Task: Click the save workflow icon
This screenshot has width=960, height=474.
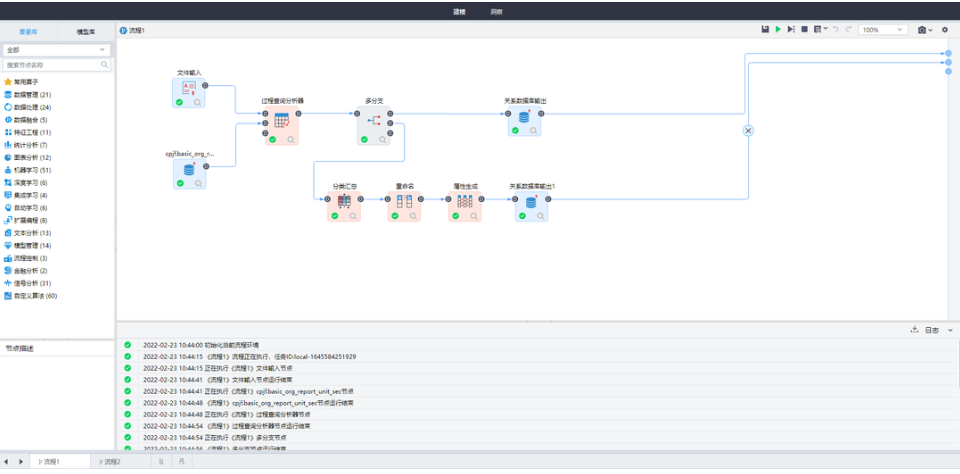Action: [x=765, y=30]
